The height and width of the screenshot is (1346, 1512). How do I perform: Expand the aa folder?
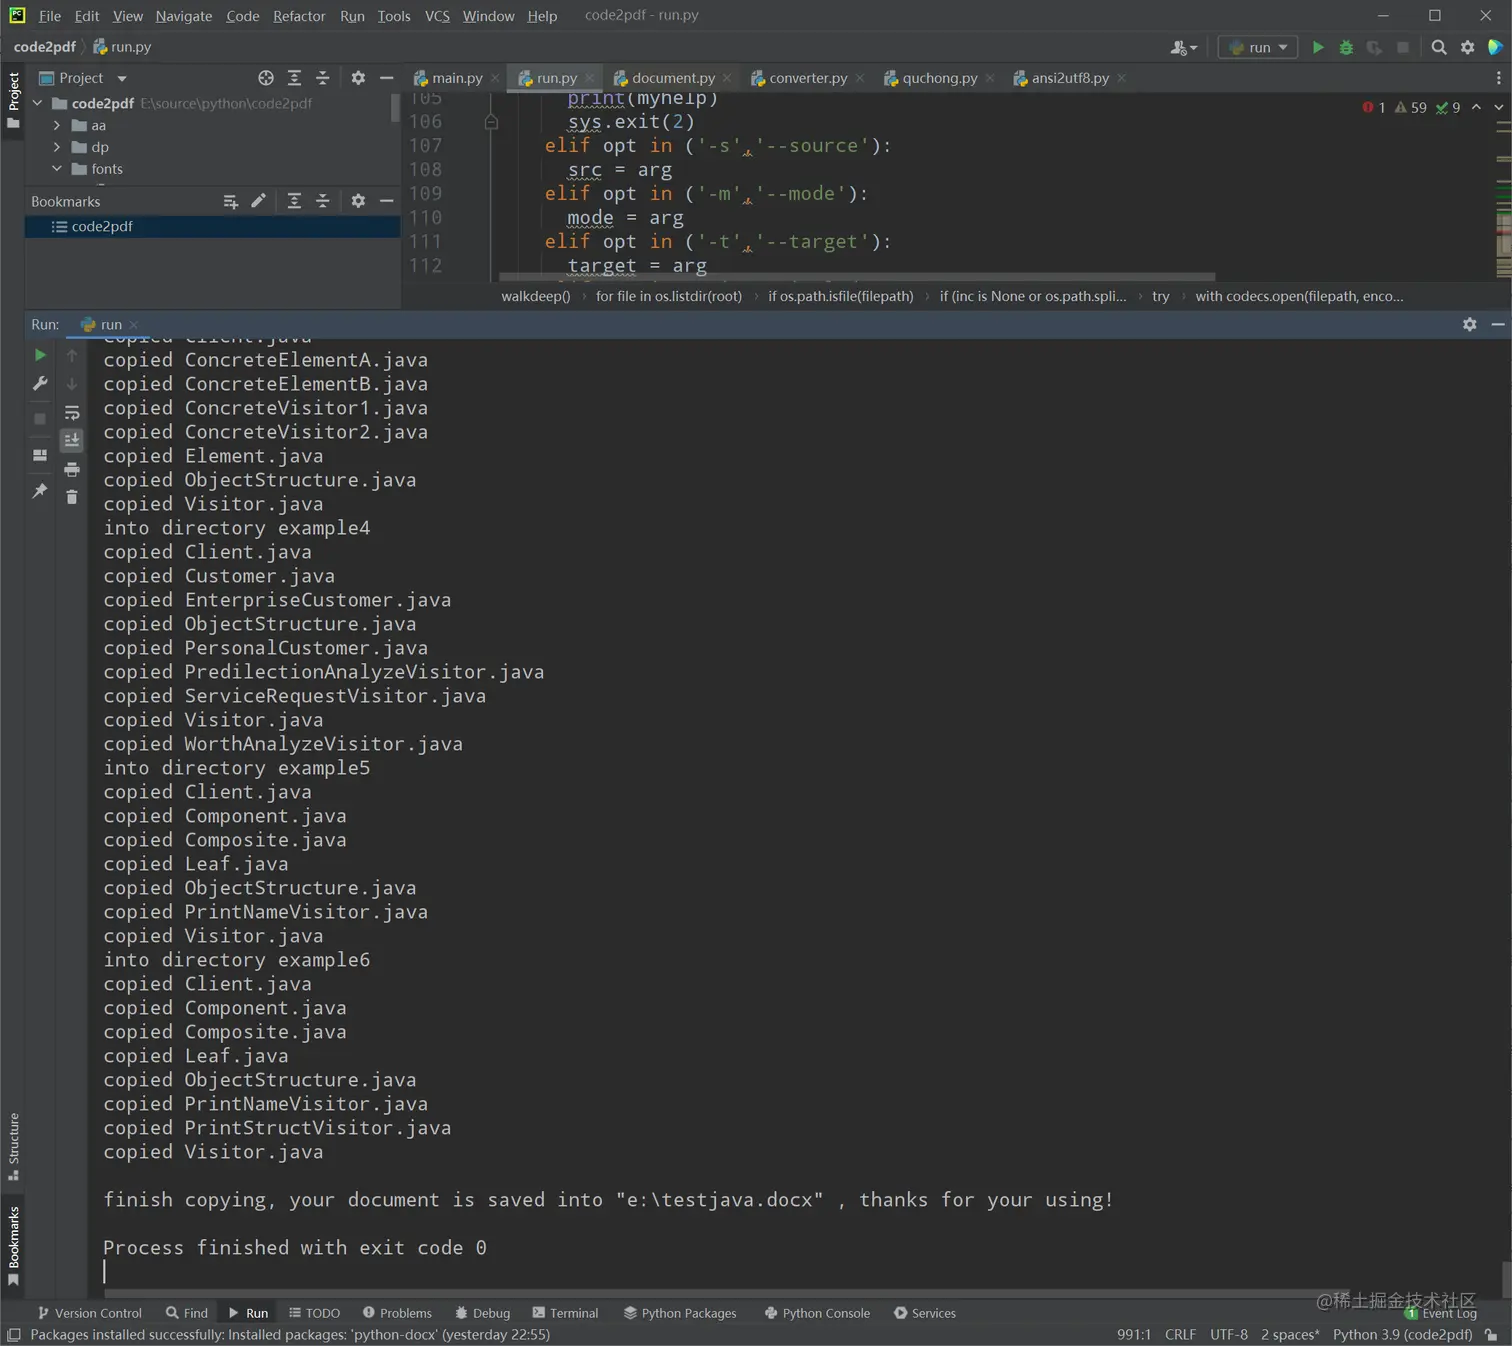tap(57, 125)
